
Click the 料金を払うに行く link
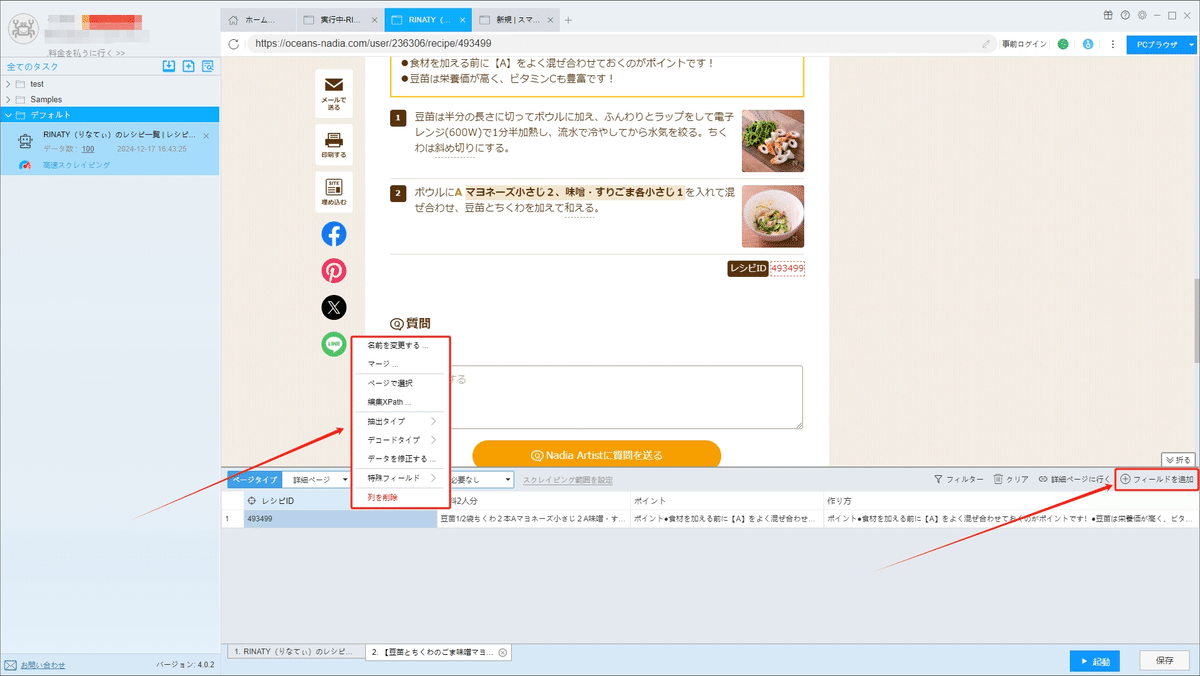tap(87, 52)
